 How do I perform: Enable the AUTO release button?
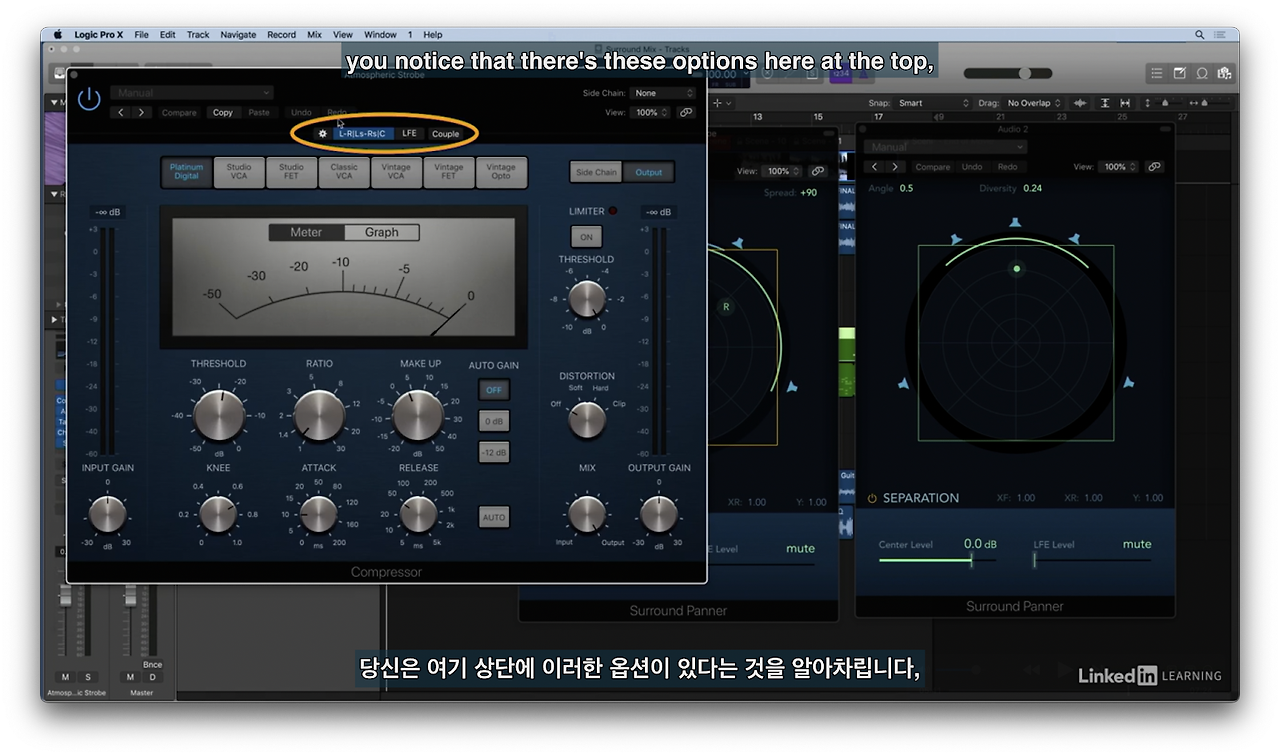click(494, 517)
